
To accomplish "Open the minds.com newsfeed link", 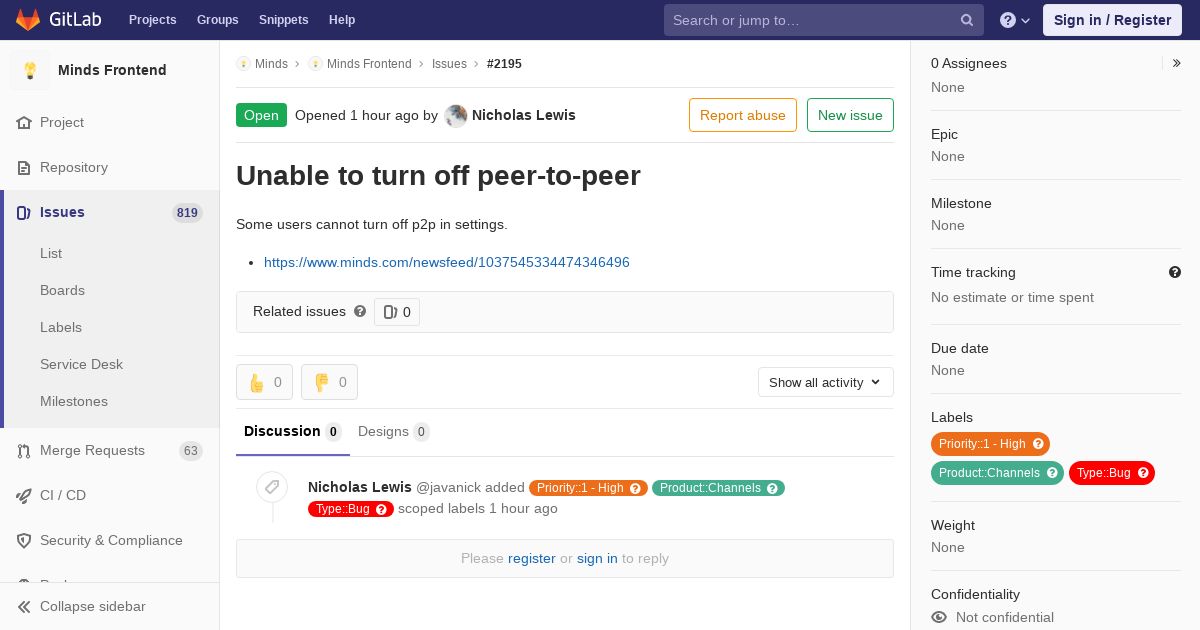I will pyautogui.click(x=447, y=262).
